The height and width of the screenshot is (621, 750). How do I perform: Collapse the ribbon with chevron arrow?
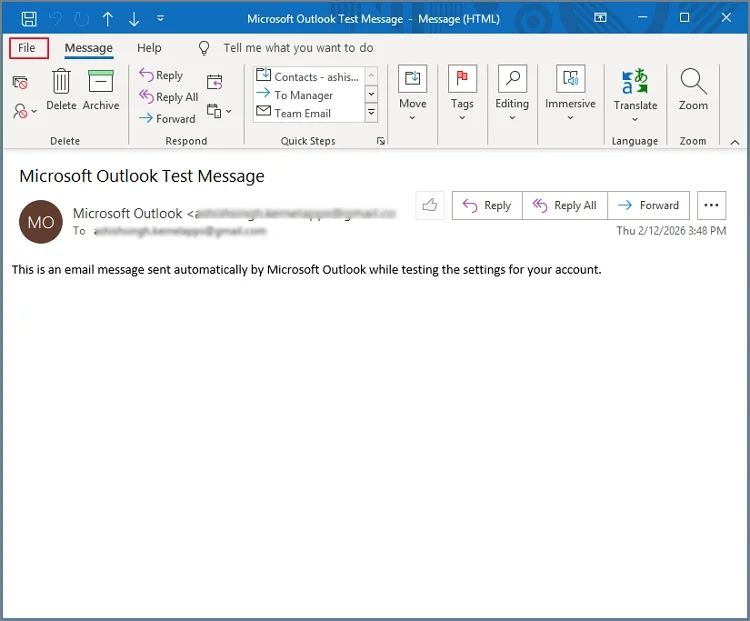tap(735, 142)
